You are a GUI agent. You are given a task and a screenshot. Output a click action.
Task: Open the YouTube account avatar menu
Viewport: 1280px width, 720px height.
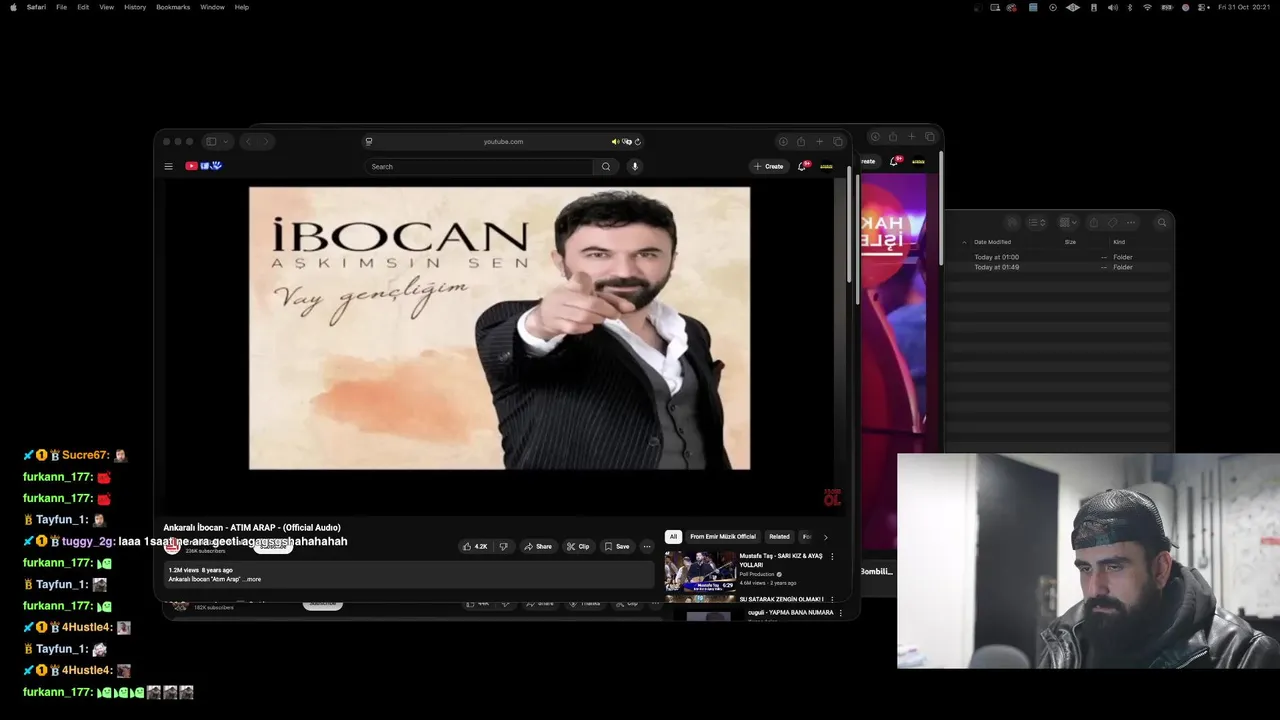826,166
